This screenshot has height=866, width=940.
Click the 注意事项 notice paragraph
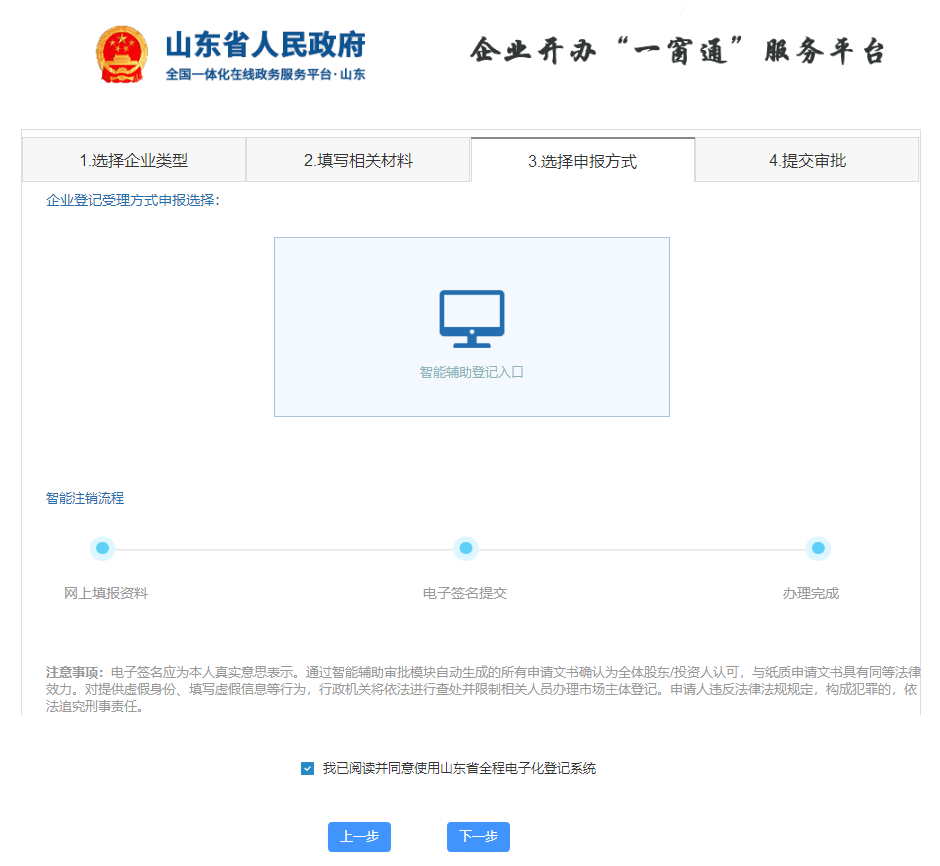click(482, 689)
